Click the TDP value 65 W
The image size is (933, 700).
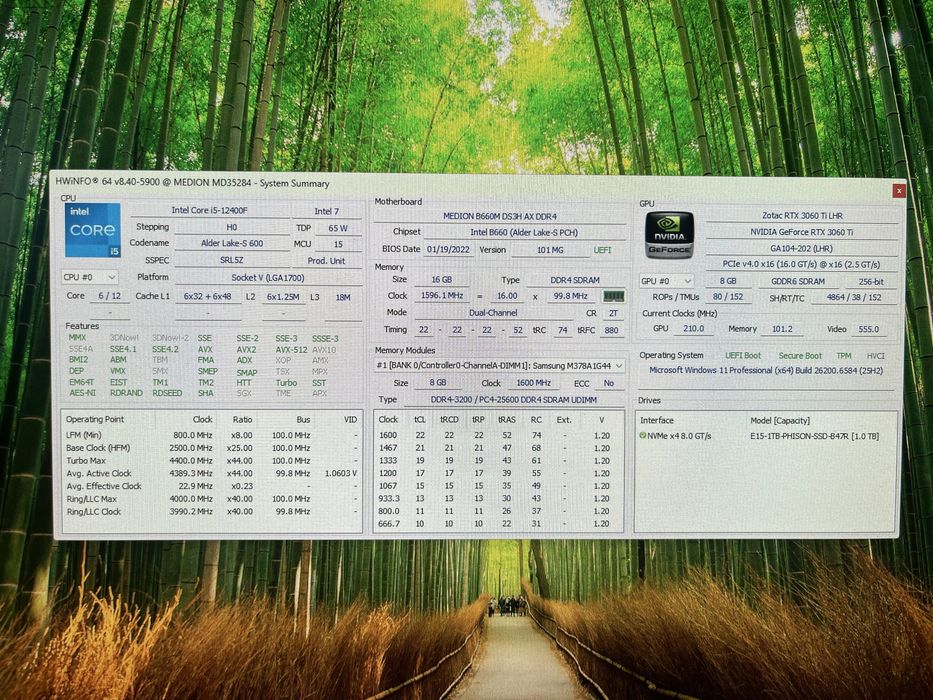pos(338,228)
